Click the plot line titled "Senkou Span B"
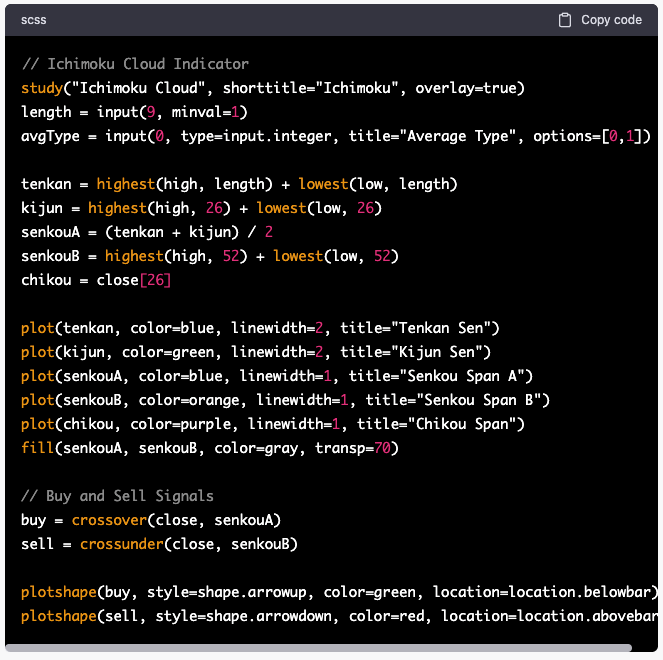Image resolution: width=663 pixels, height=660 pixels. [285, 400]
